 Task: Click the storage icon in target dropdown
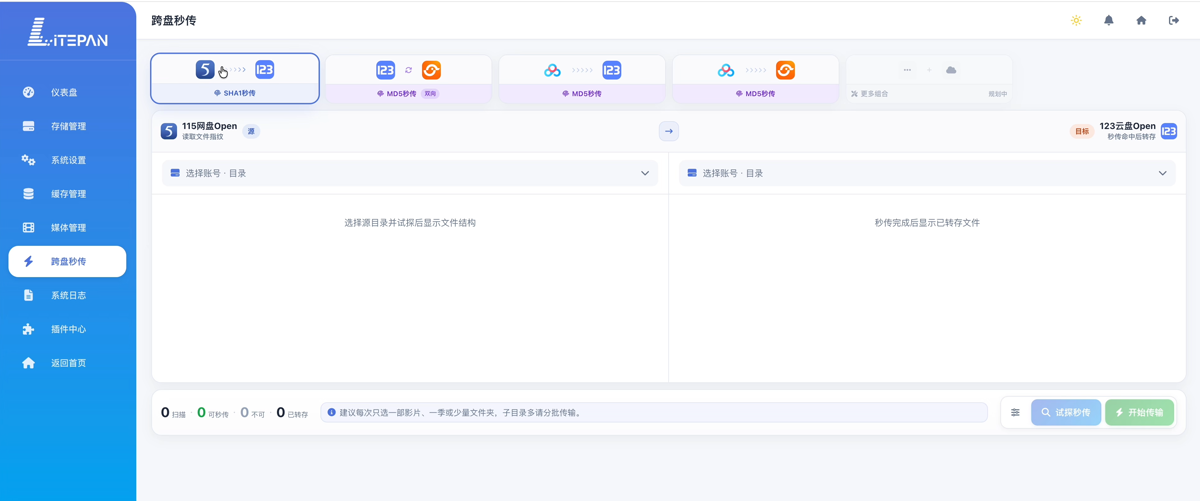(x=692, y=173)
